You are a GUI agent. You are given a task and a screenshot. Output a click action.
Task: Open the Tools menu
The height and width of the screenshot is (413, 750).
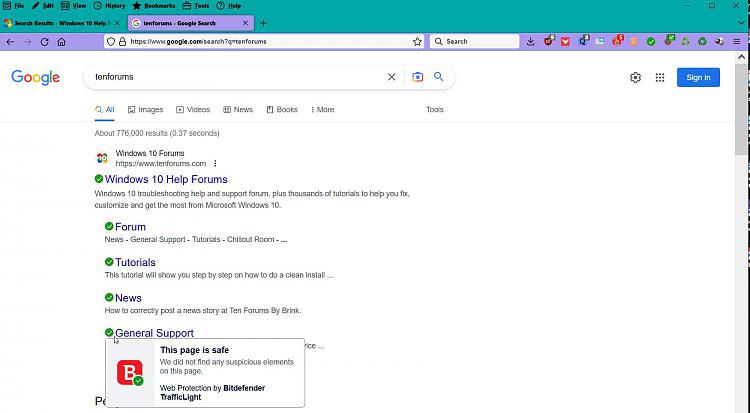pos(196,6)
